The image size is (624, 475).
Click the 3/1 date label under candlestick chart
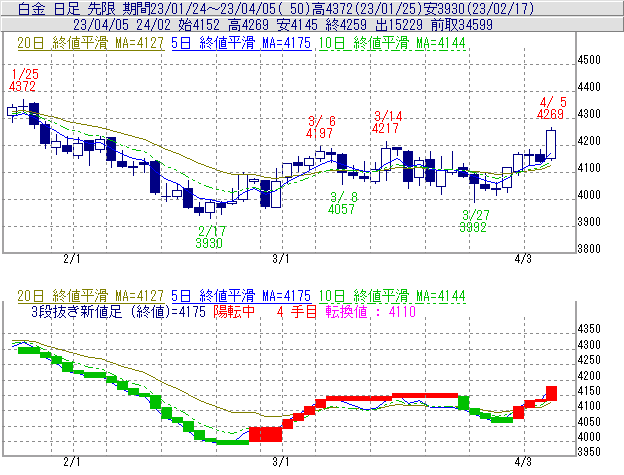[281, 259]
